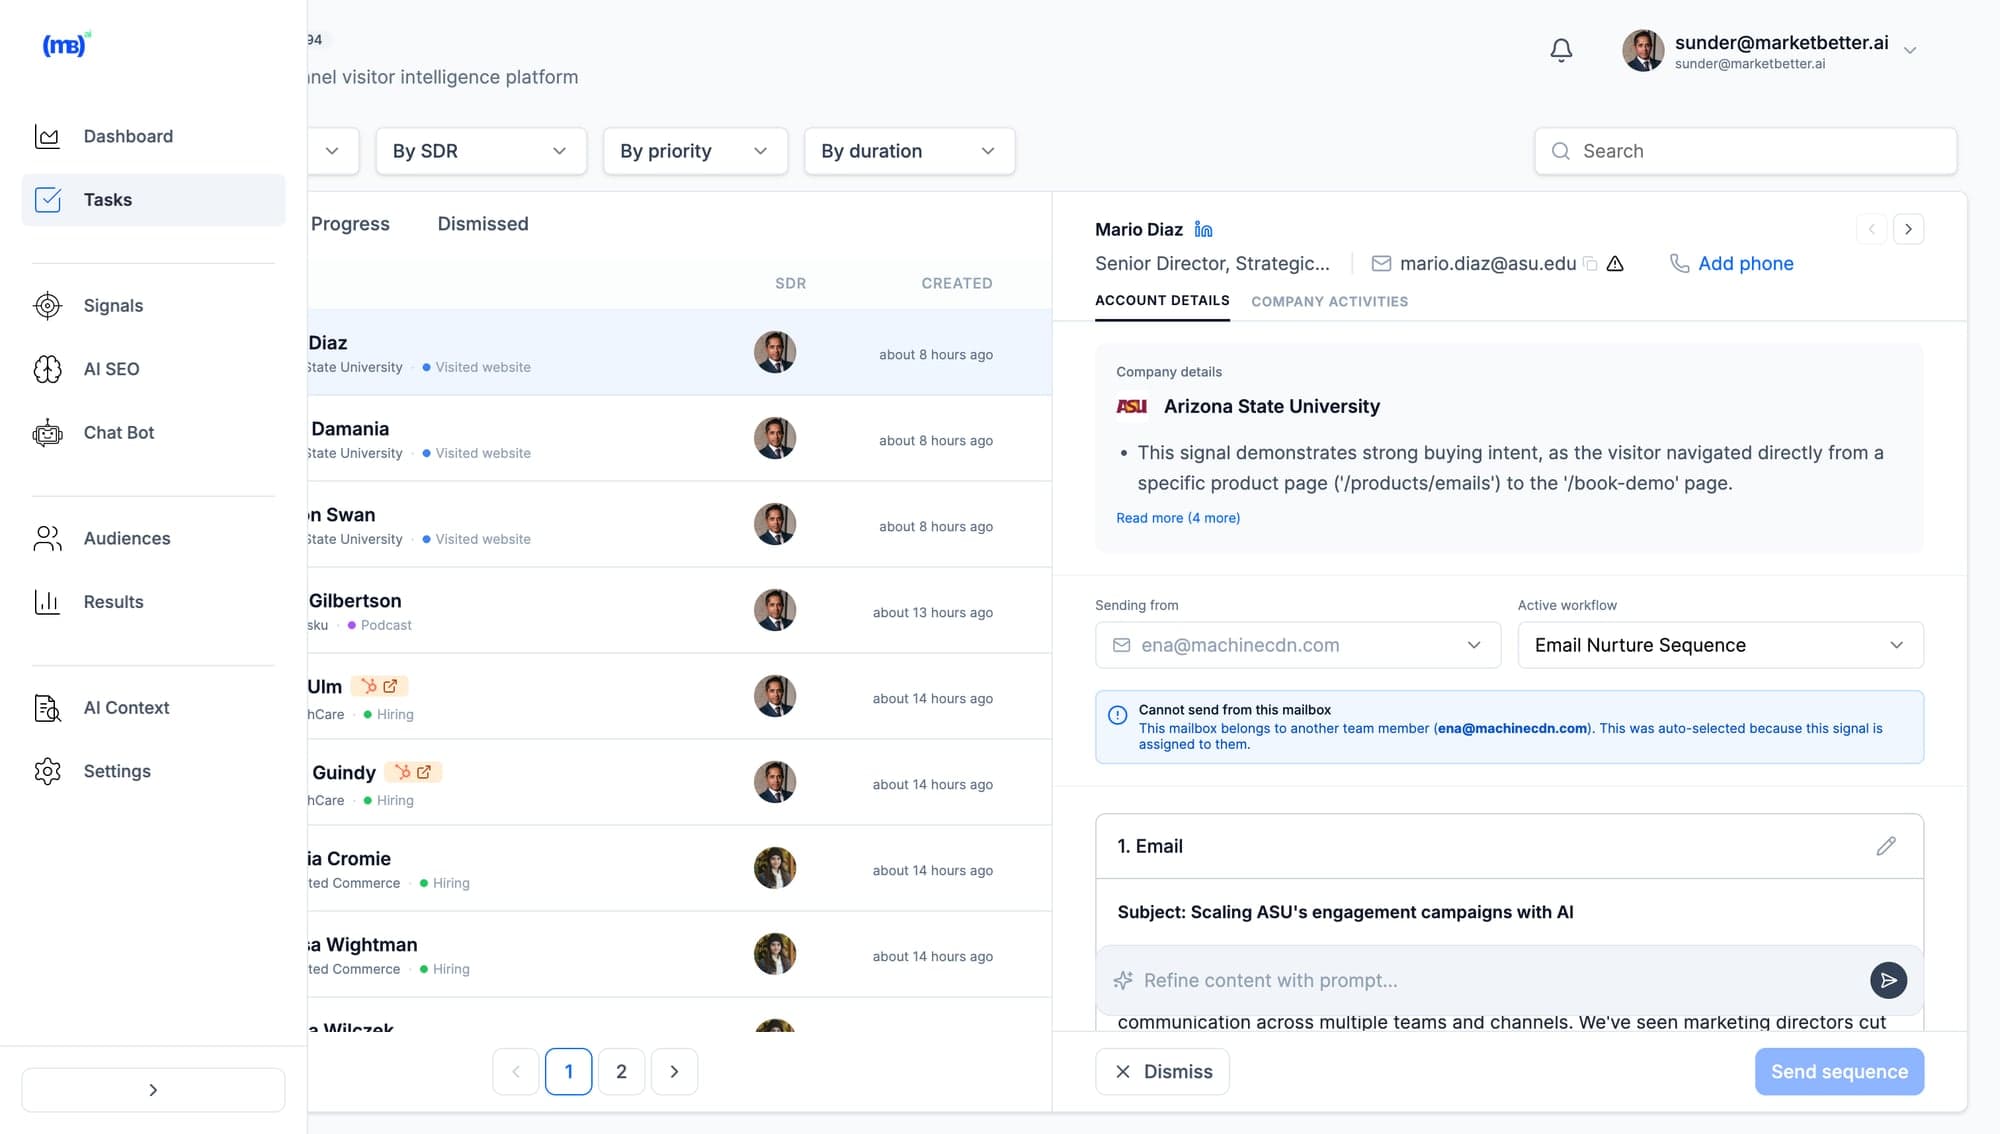Expand the By priority filter
Viewport: 2000px width, 1134px height.
[695, 151]
